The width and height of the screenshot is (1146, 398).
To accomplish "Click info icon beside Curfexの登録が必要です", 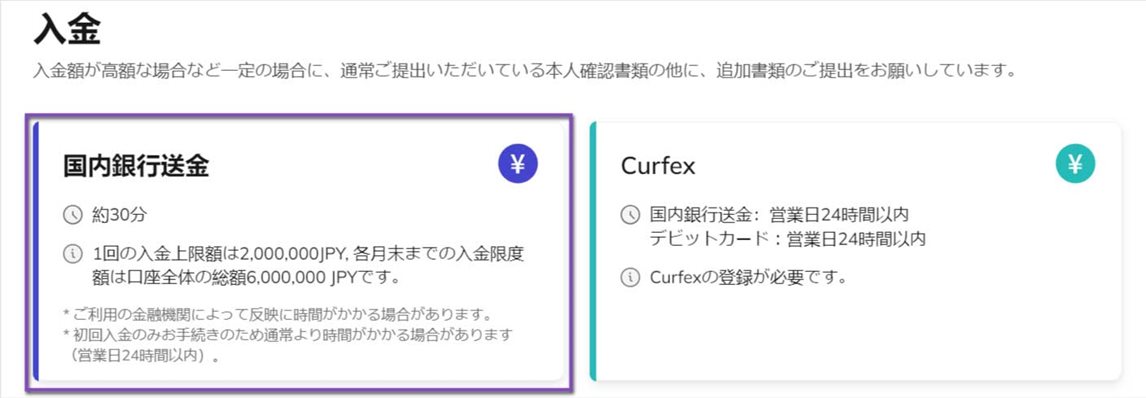I will tap(629, 278).
